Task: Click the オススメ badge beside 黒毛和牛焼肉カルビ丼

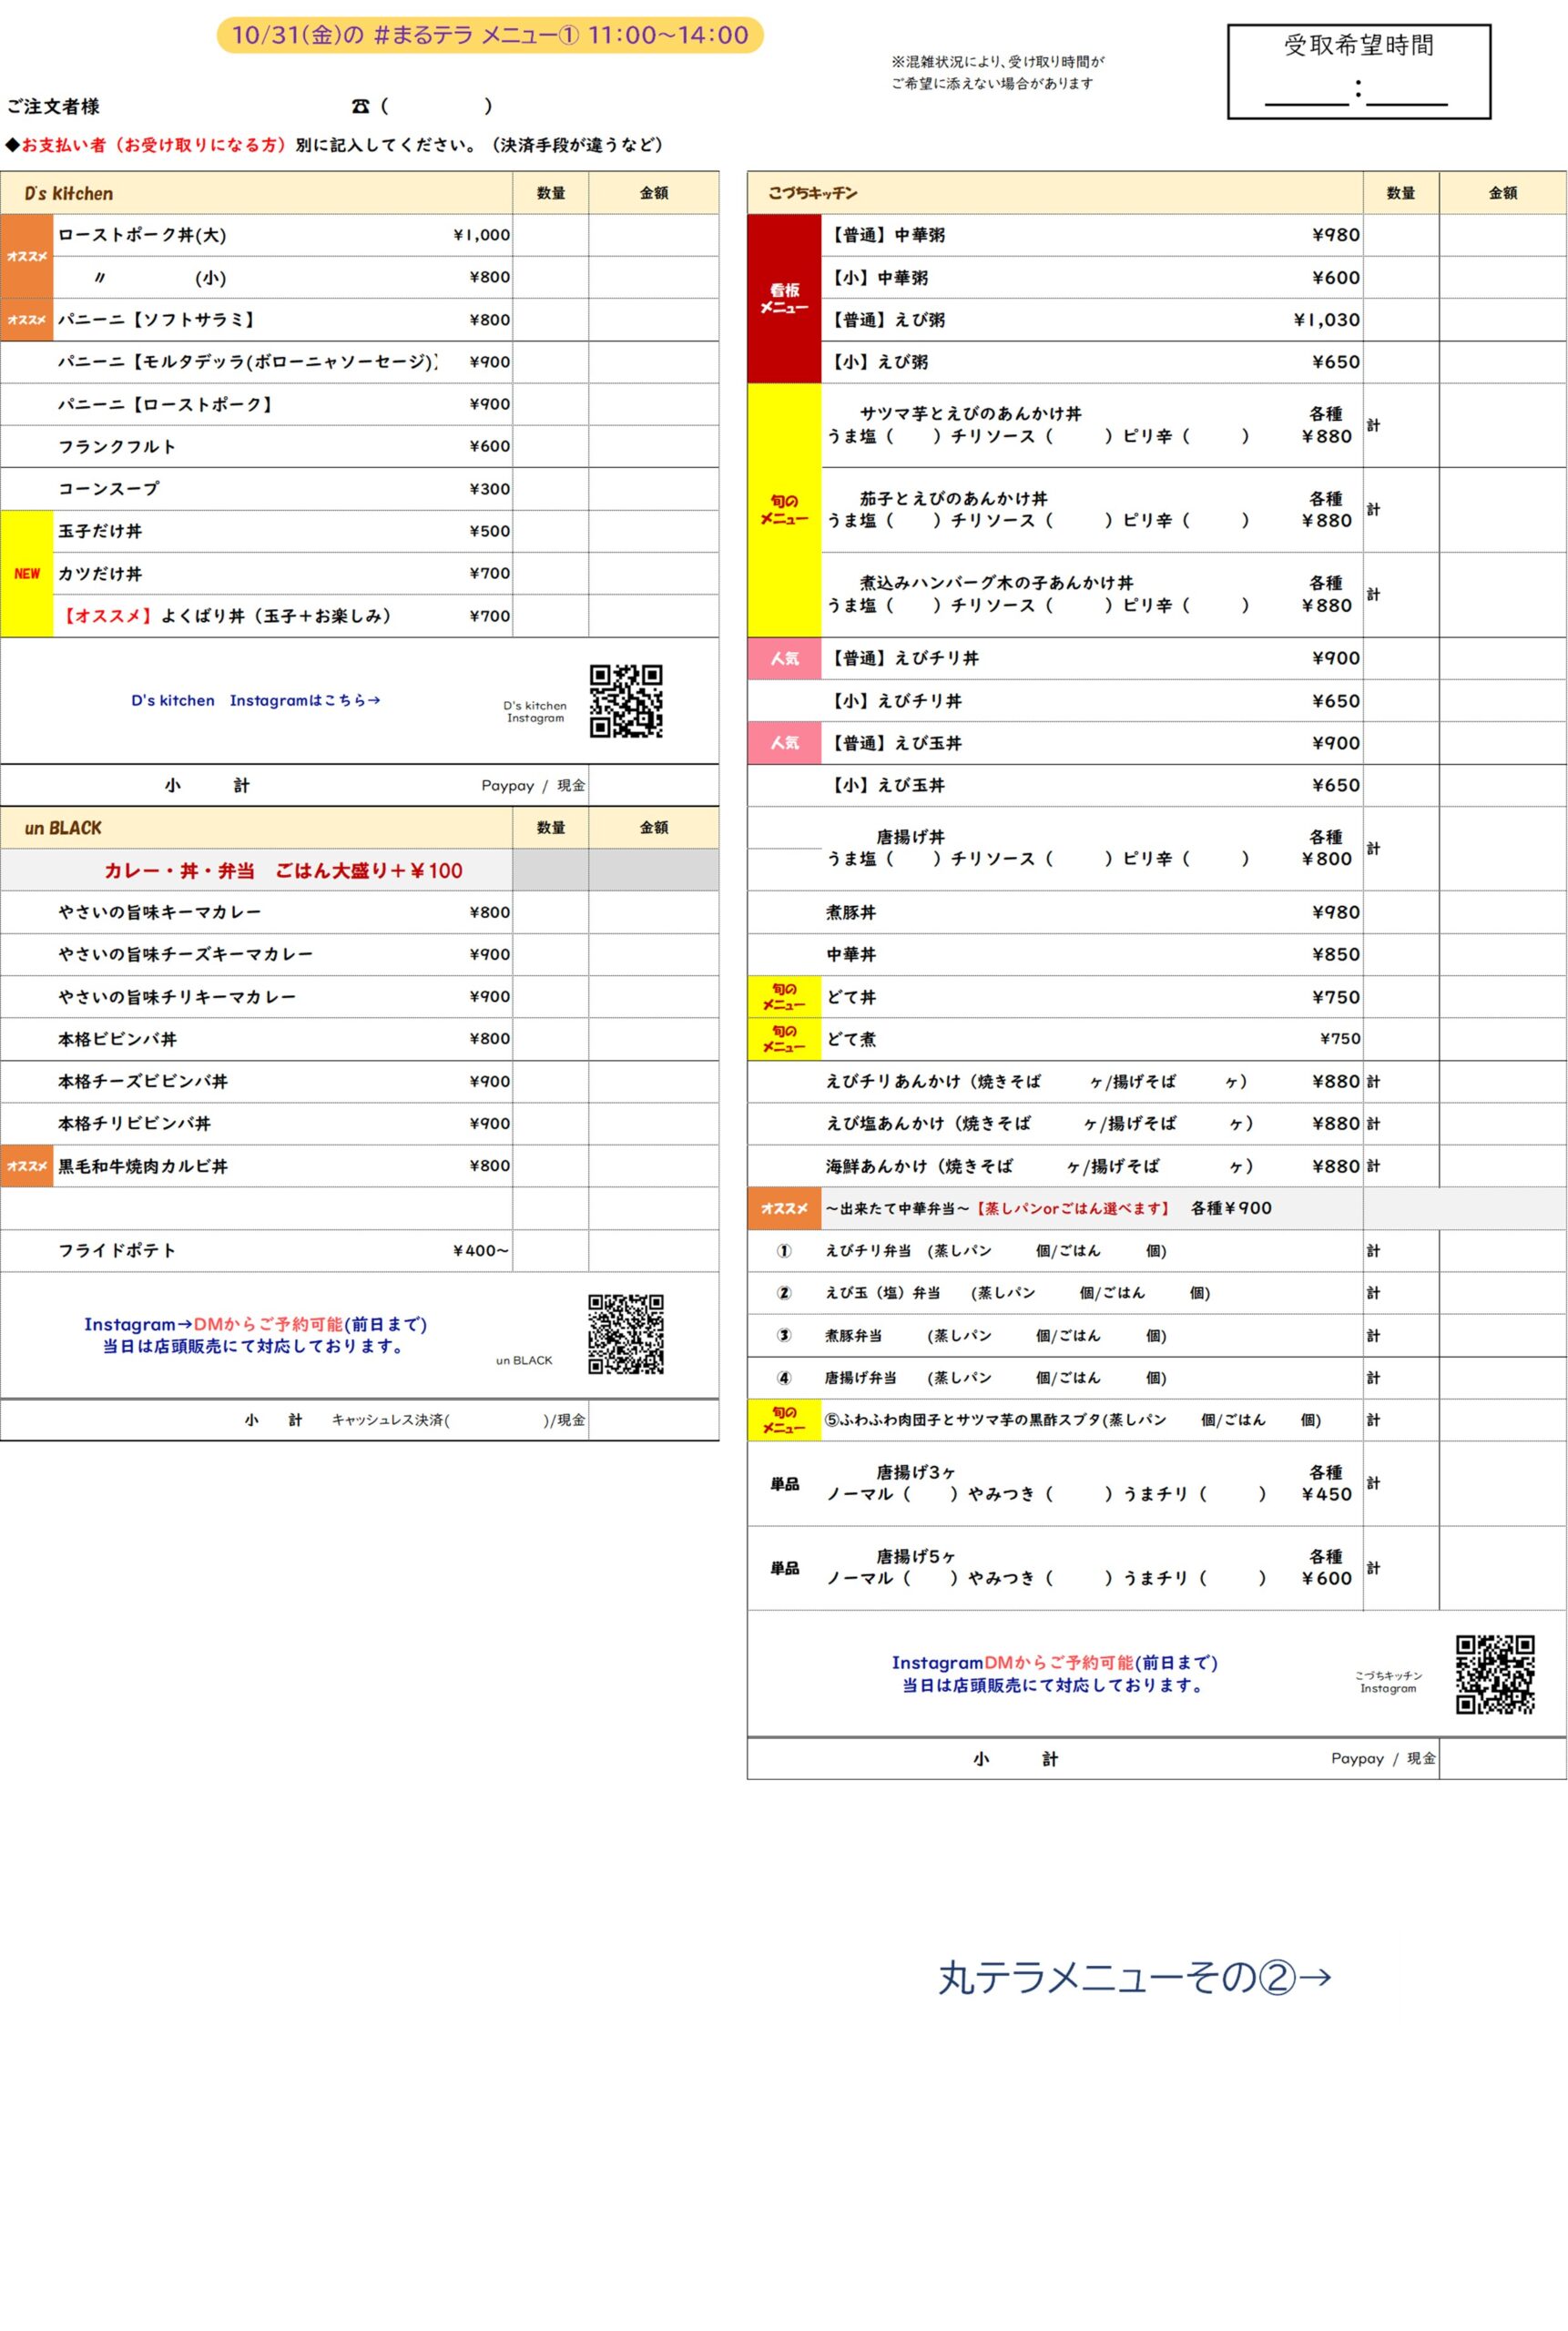Action: (x=27, y=1166)
